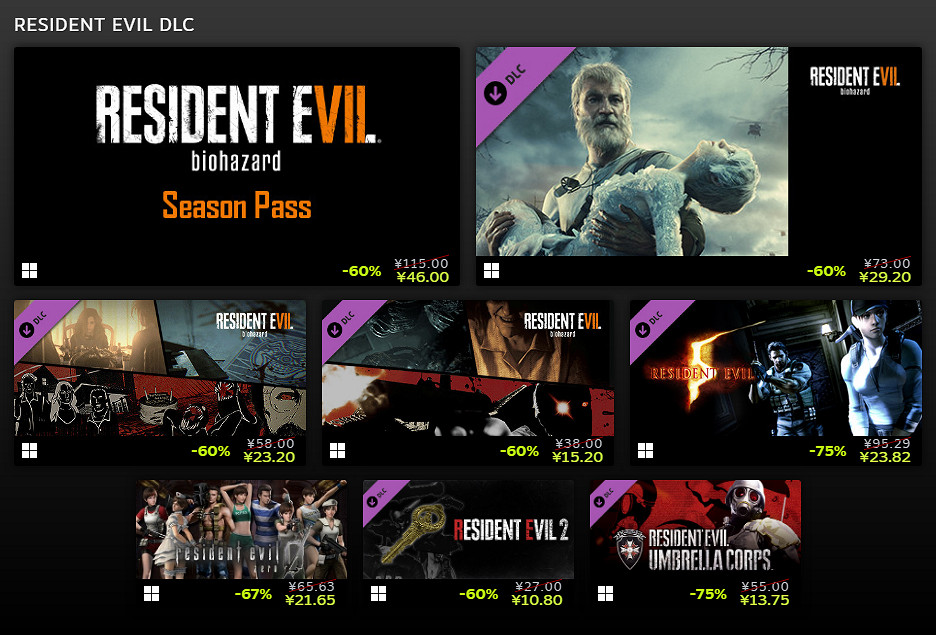Viewport: 936px width, 635px height.
Task: Click the DLC badge on the golden key tile
Action: 378,497
